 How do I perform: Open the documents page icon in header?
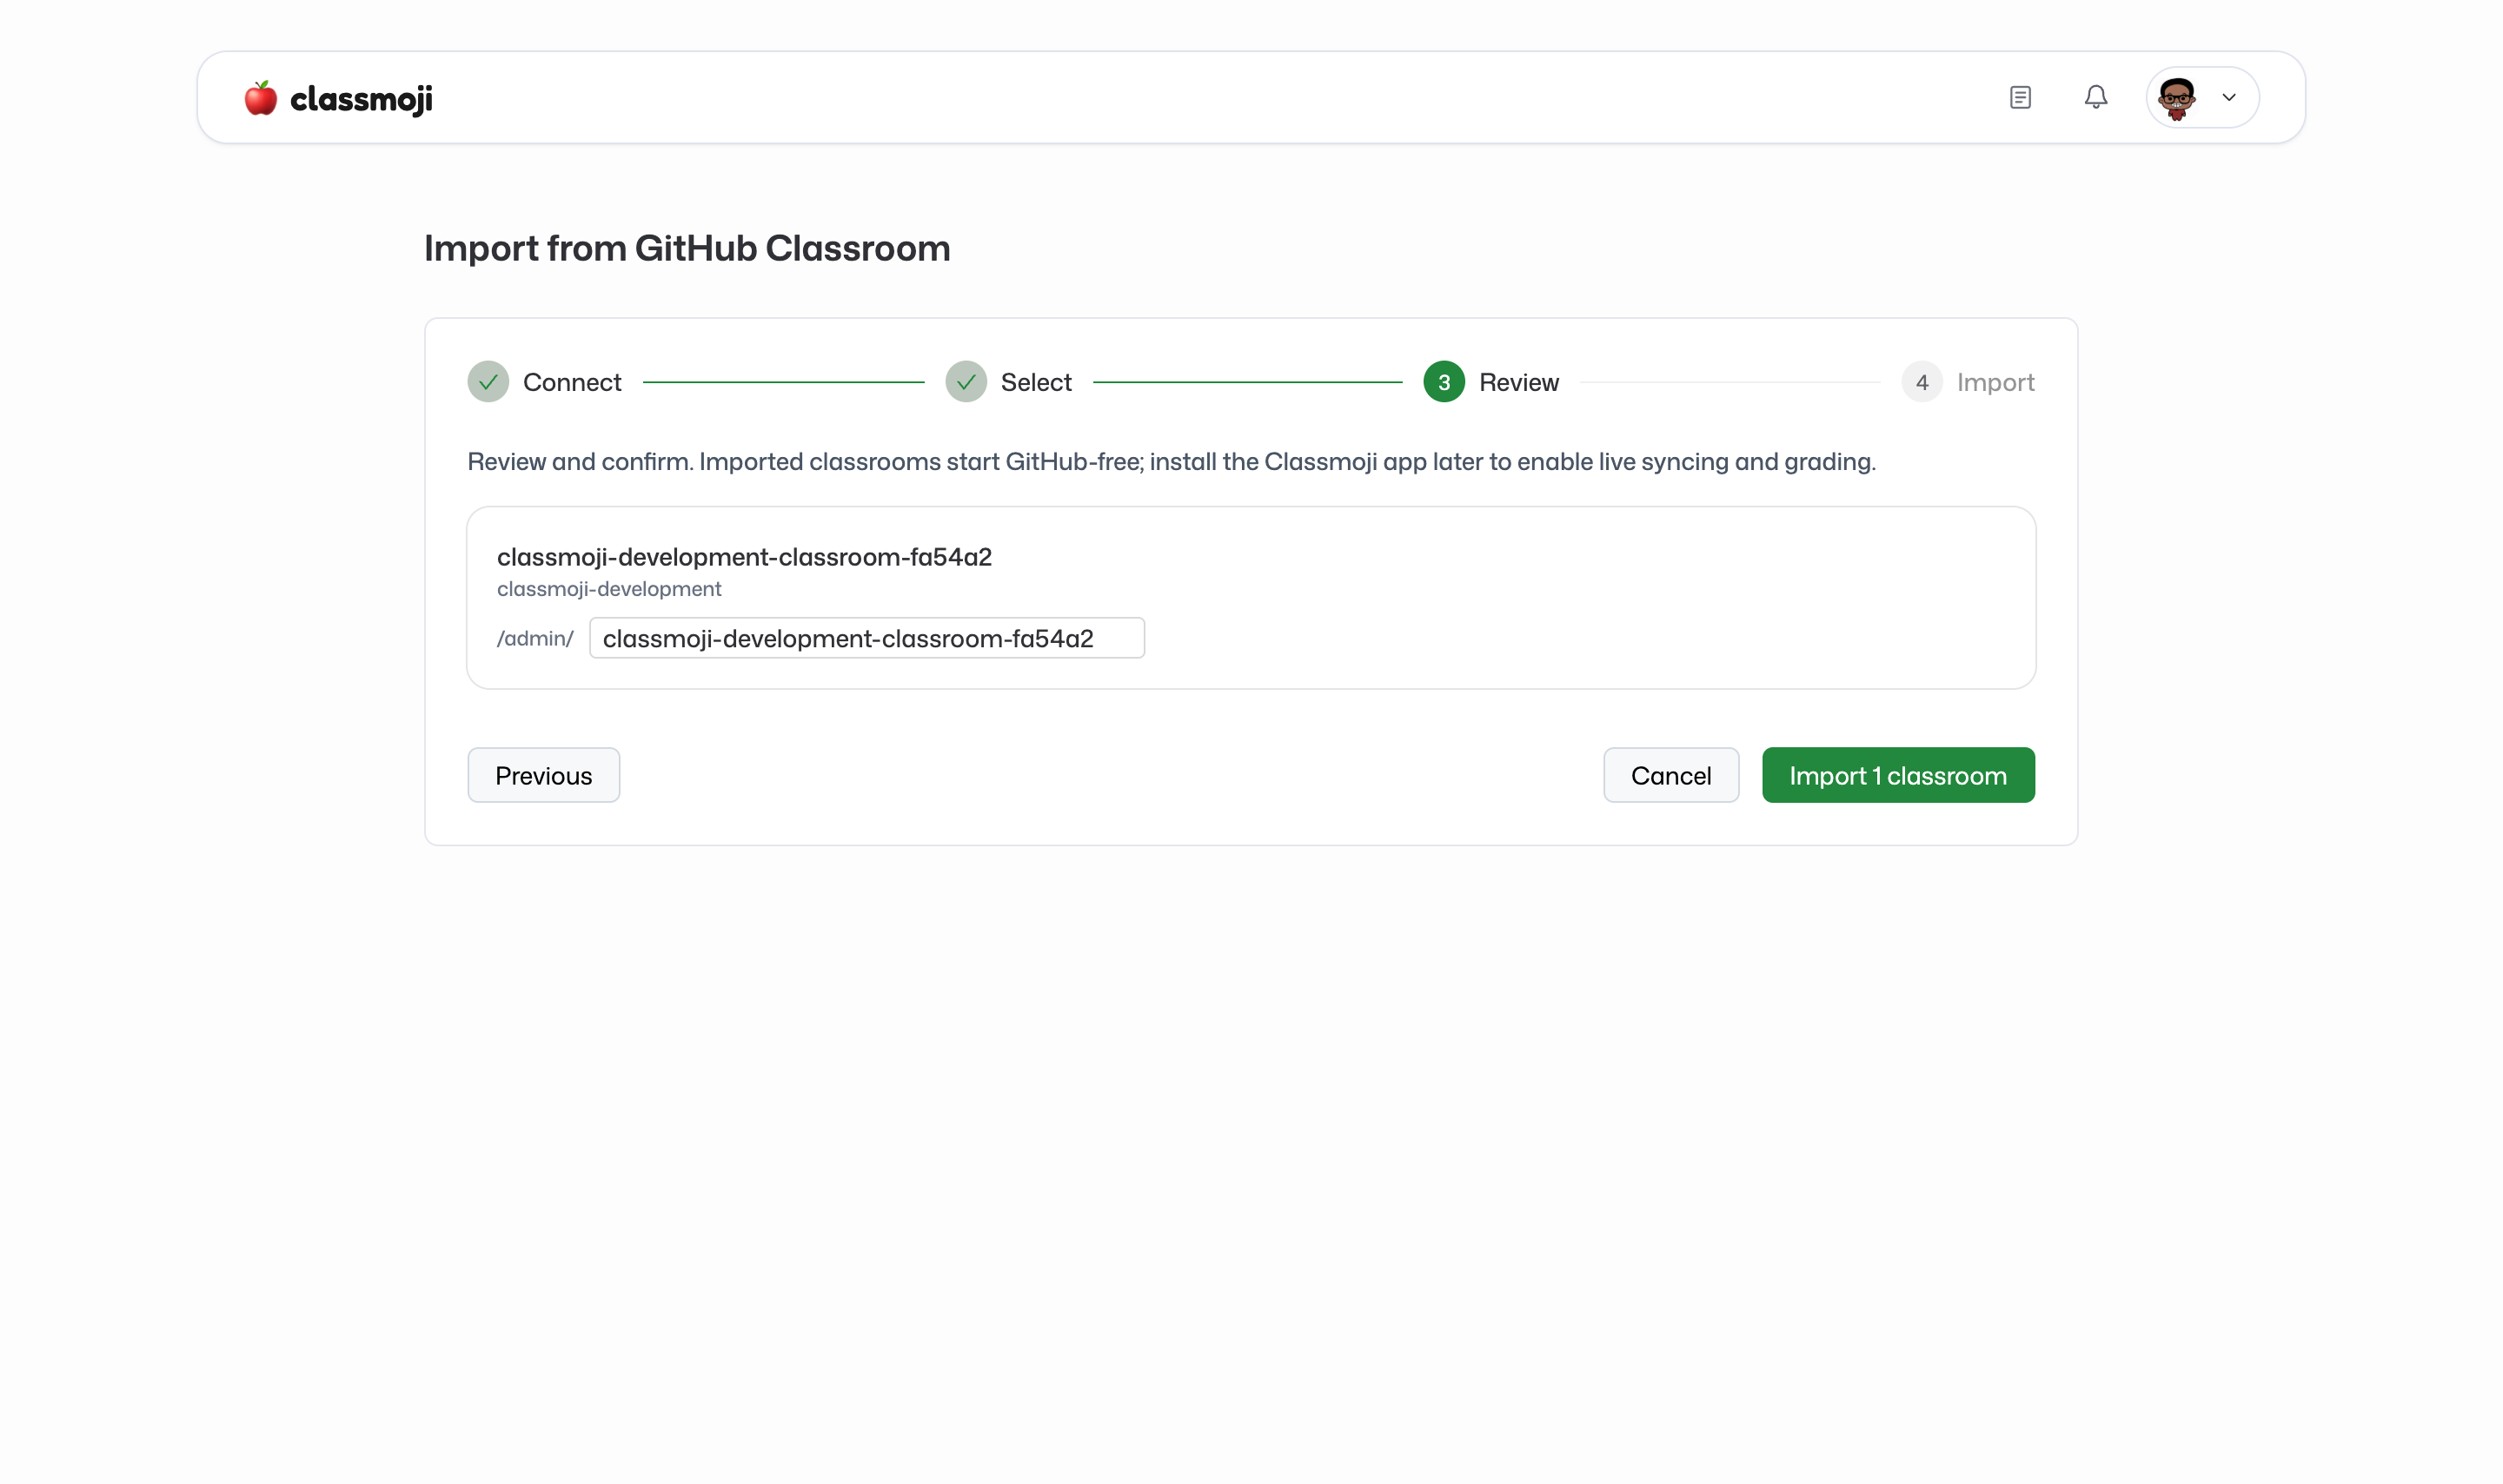[x=2020, y=97]
